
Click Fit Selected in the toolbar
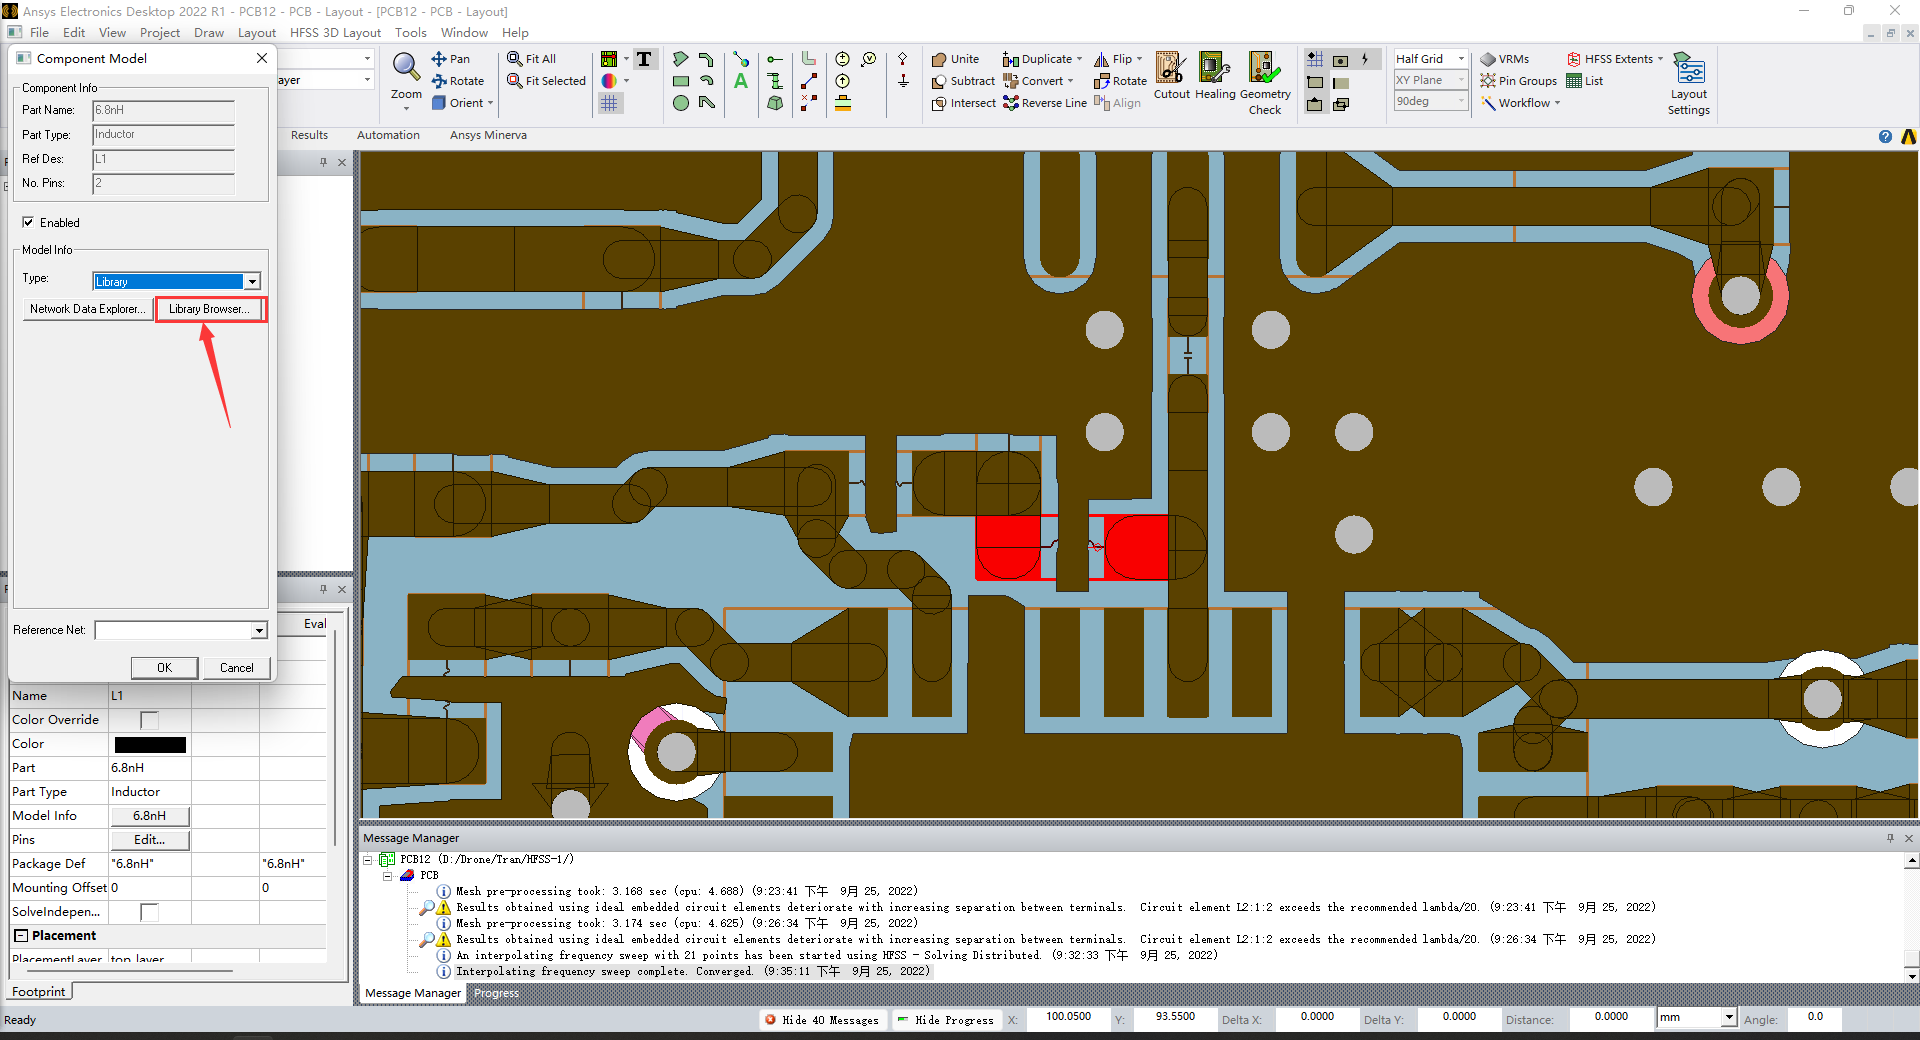546,81
